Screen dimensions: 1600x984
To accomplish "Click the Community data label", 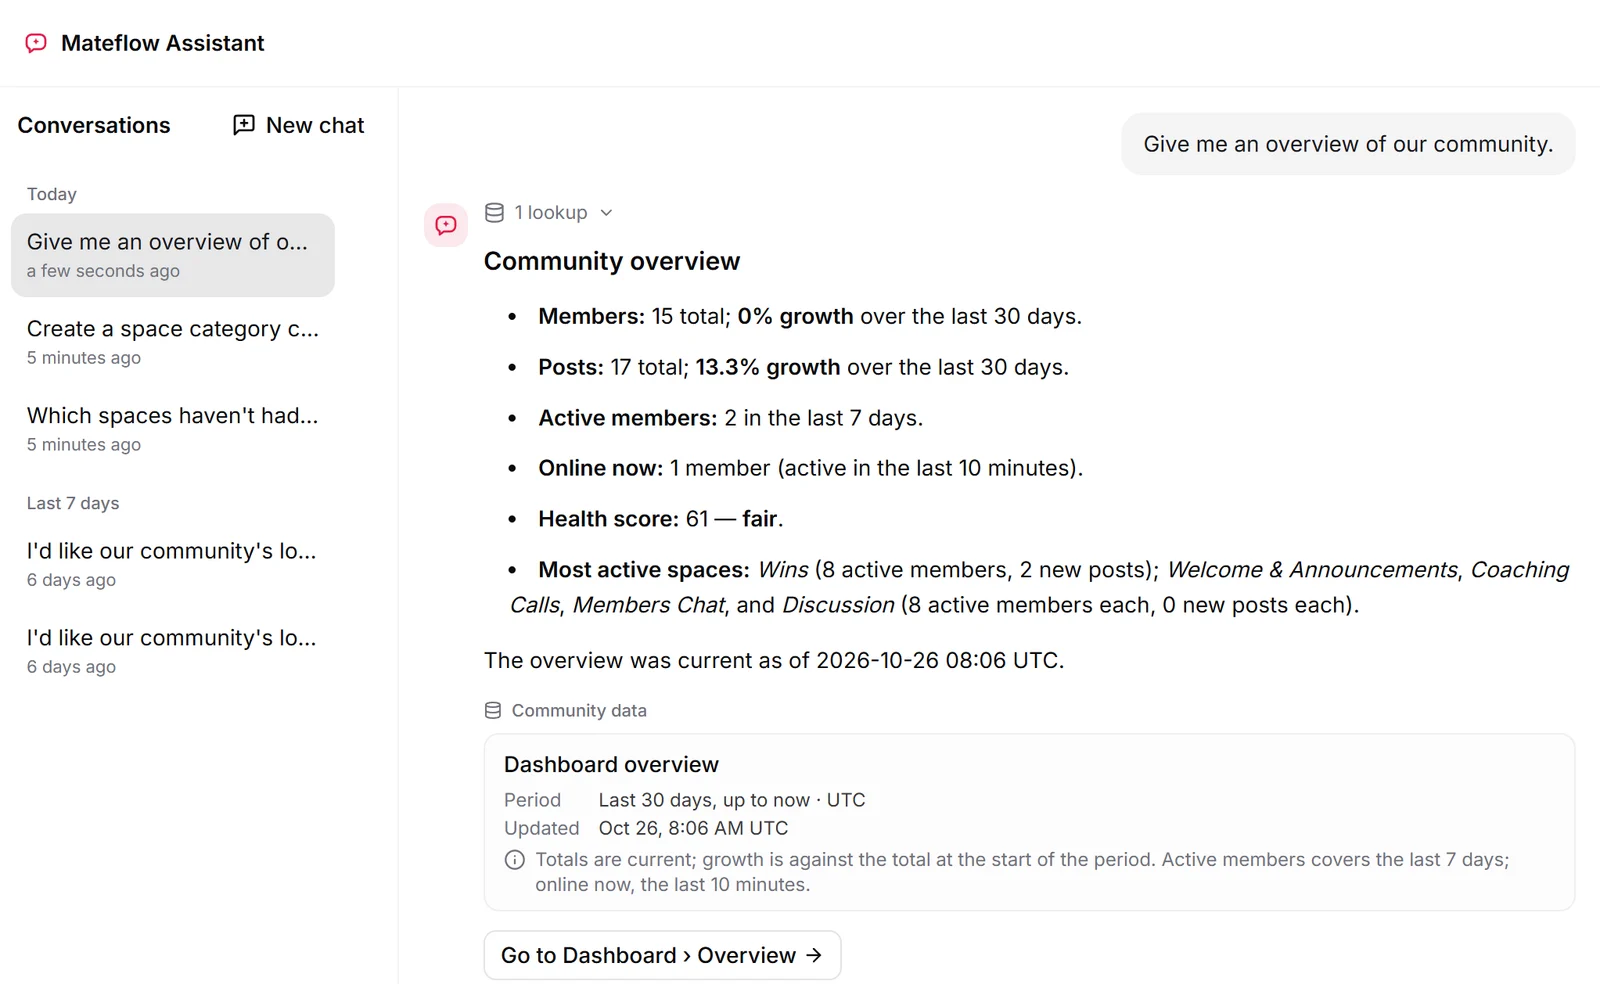I will (579, 711).
